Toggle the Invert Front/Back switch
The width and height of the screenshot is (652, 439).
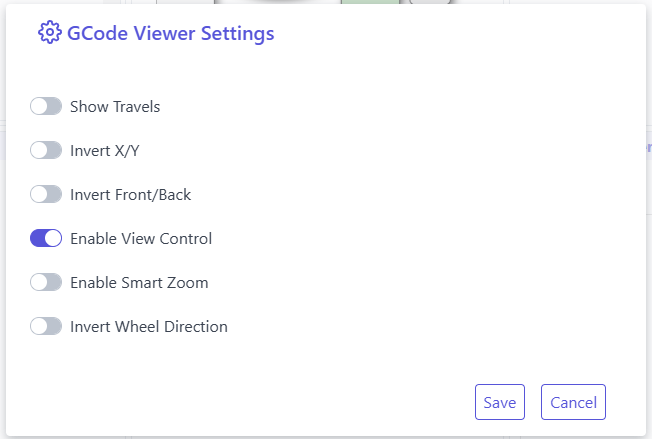[46, 194]
